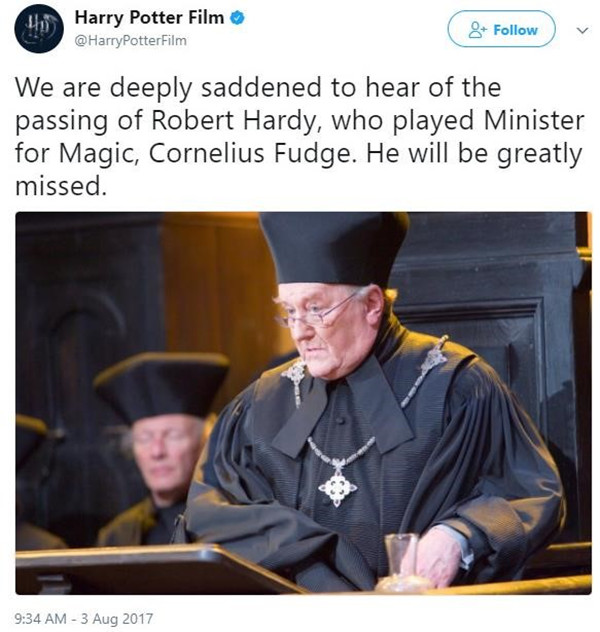This screenshot has height=632, width=600.
Task: Open the attached photo in the tweet
Action: pyautogui.click(x=303, y=403)
